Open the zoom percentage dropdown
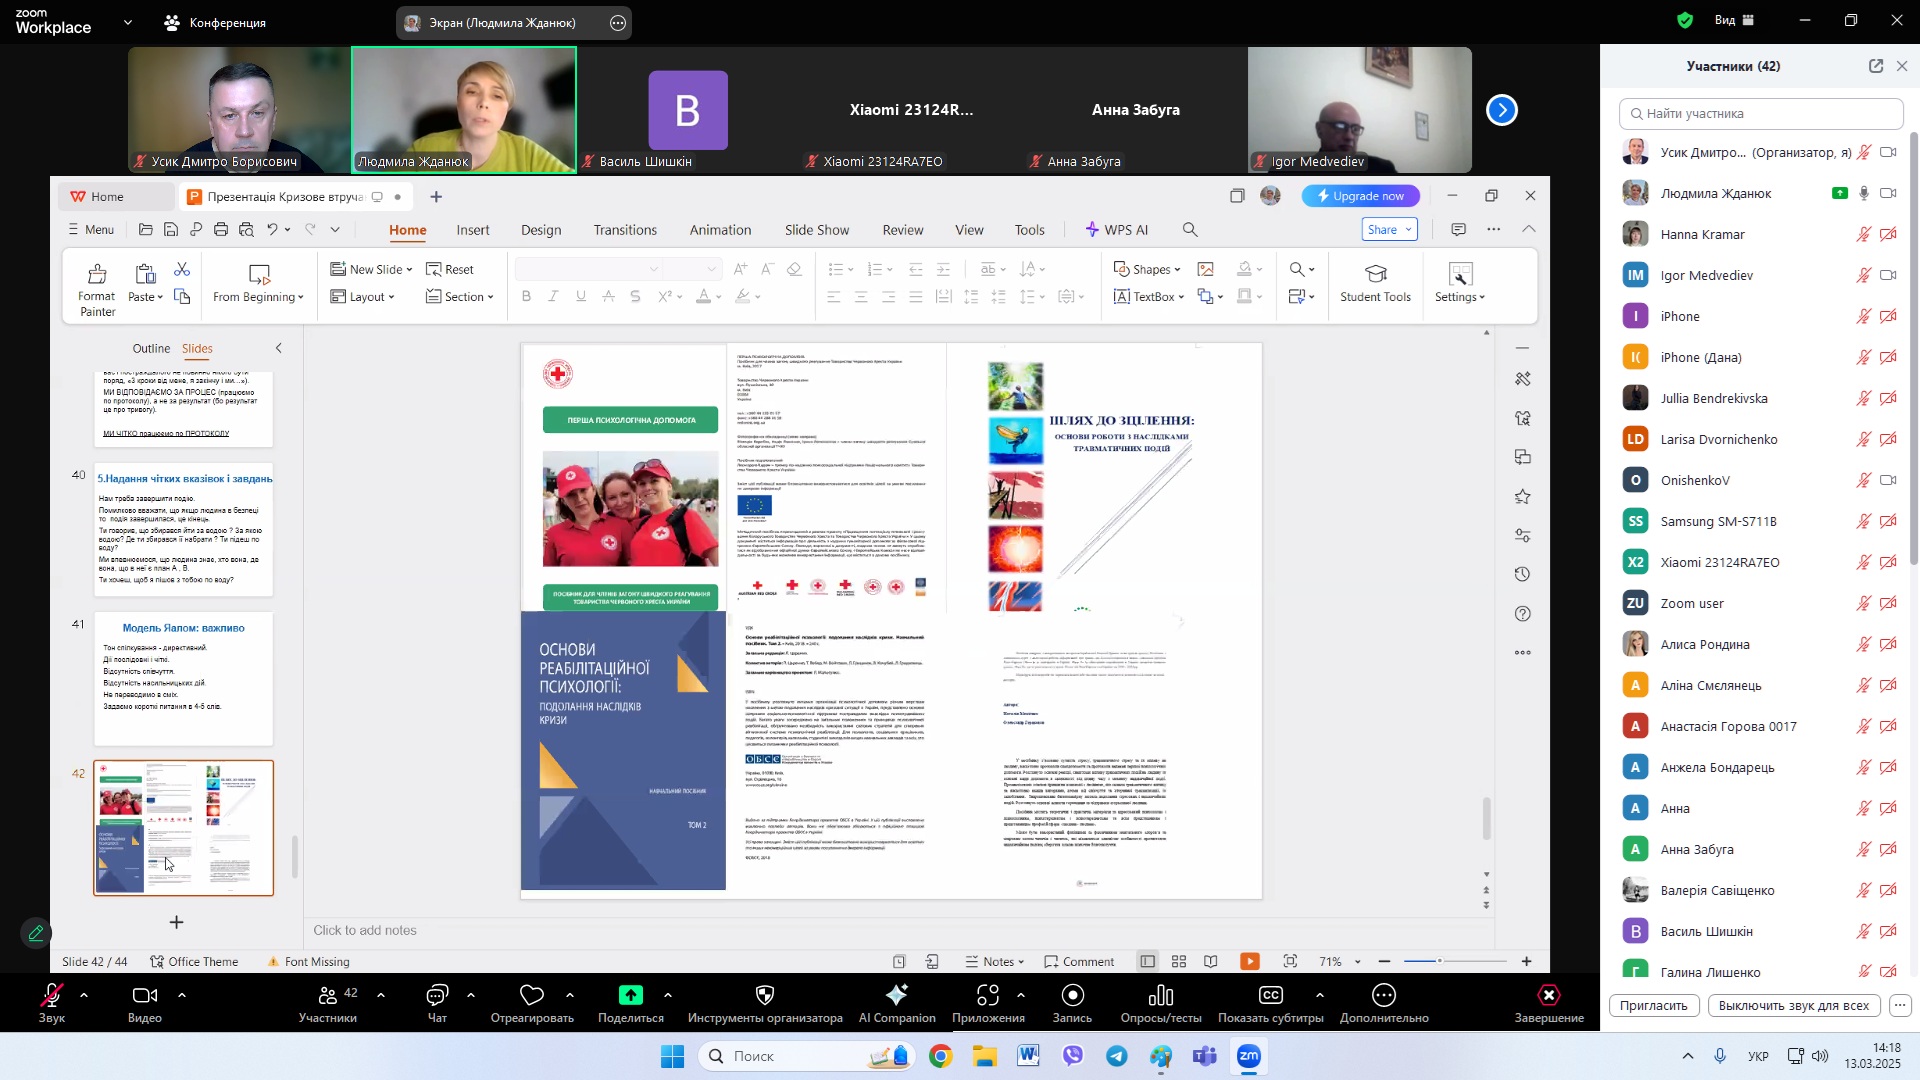The height and width of the screenshot is (1080, 1920). coord(1357,962)
